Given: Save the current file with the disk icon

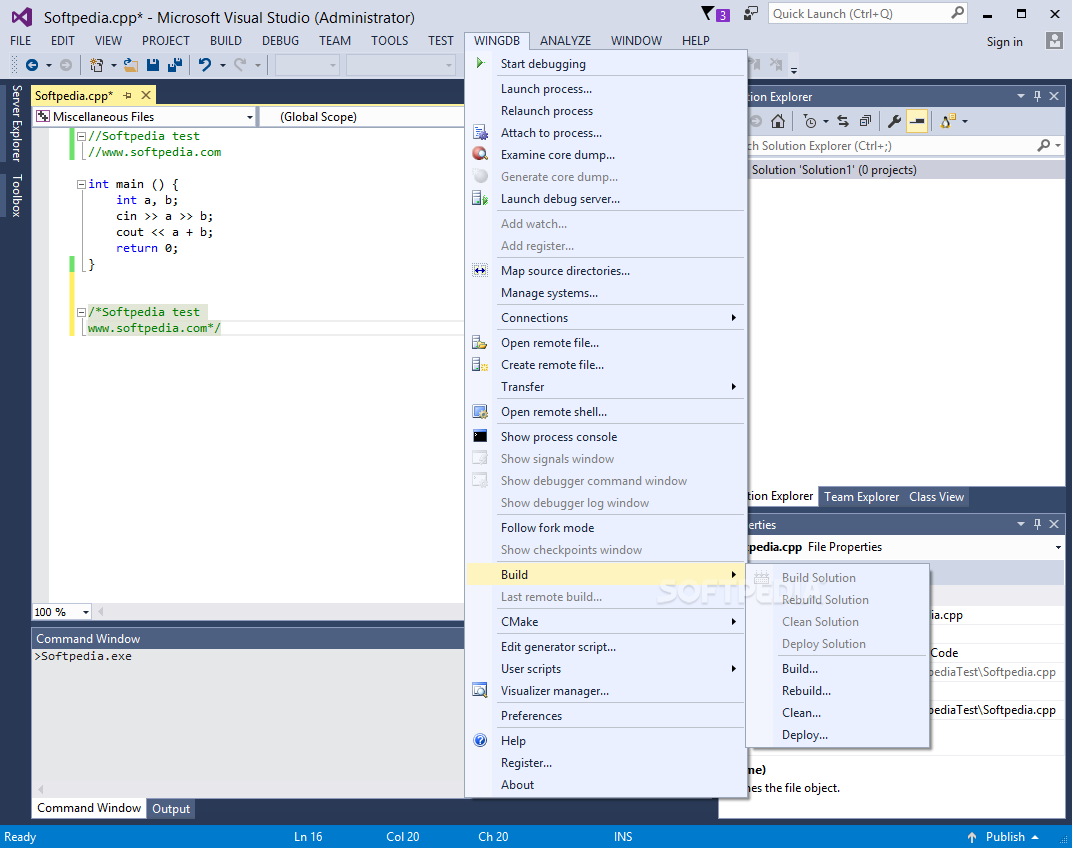Looking at the screenshot, I should point(153,65).
